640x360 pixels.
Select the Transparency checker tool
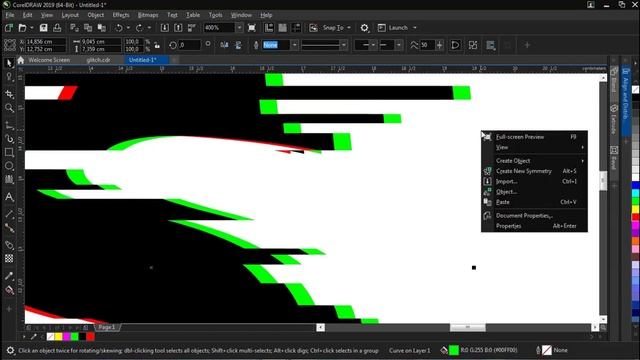point(9,259)
